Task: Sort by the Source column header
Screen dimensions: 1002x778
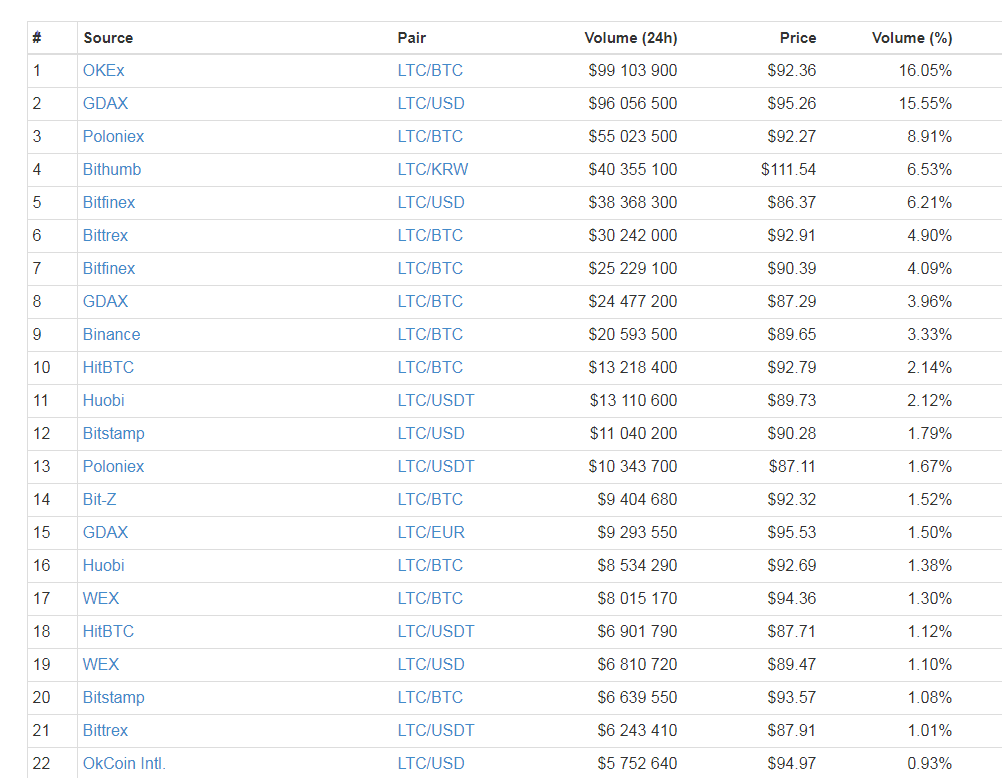Action: click(108, 38)
